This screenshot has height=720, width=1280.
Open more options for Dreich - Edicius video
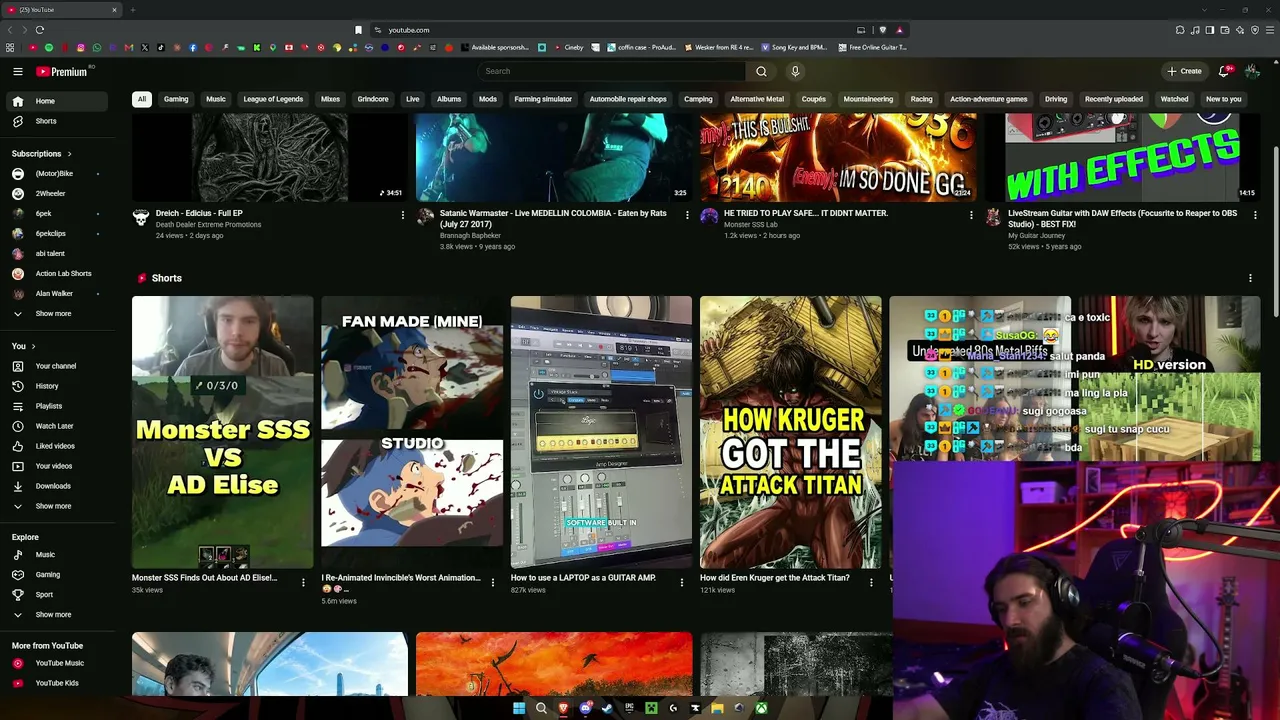[403, 214]
